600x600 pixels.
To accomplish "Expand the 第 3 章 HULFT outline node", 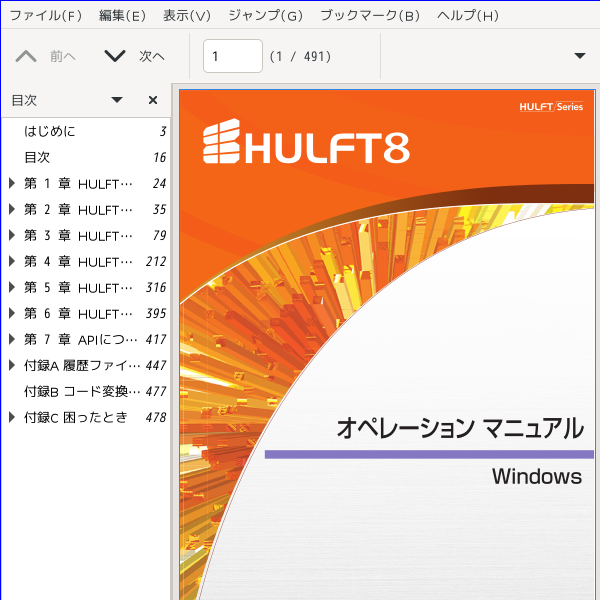I will pos(12,235).
